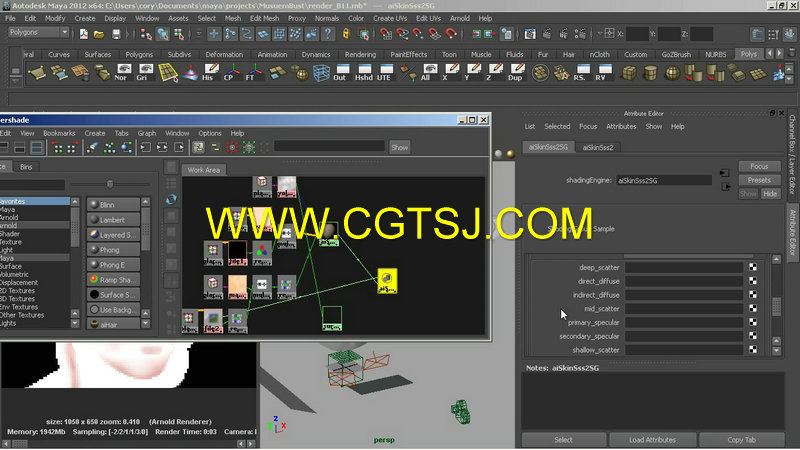Select Arnold under Favorites tree
Viewport: 800px width, 450px height.
pyautogui.click(x=9, y=217)
